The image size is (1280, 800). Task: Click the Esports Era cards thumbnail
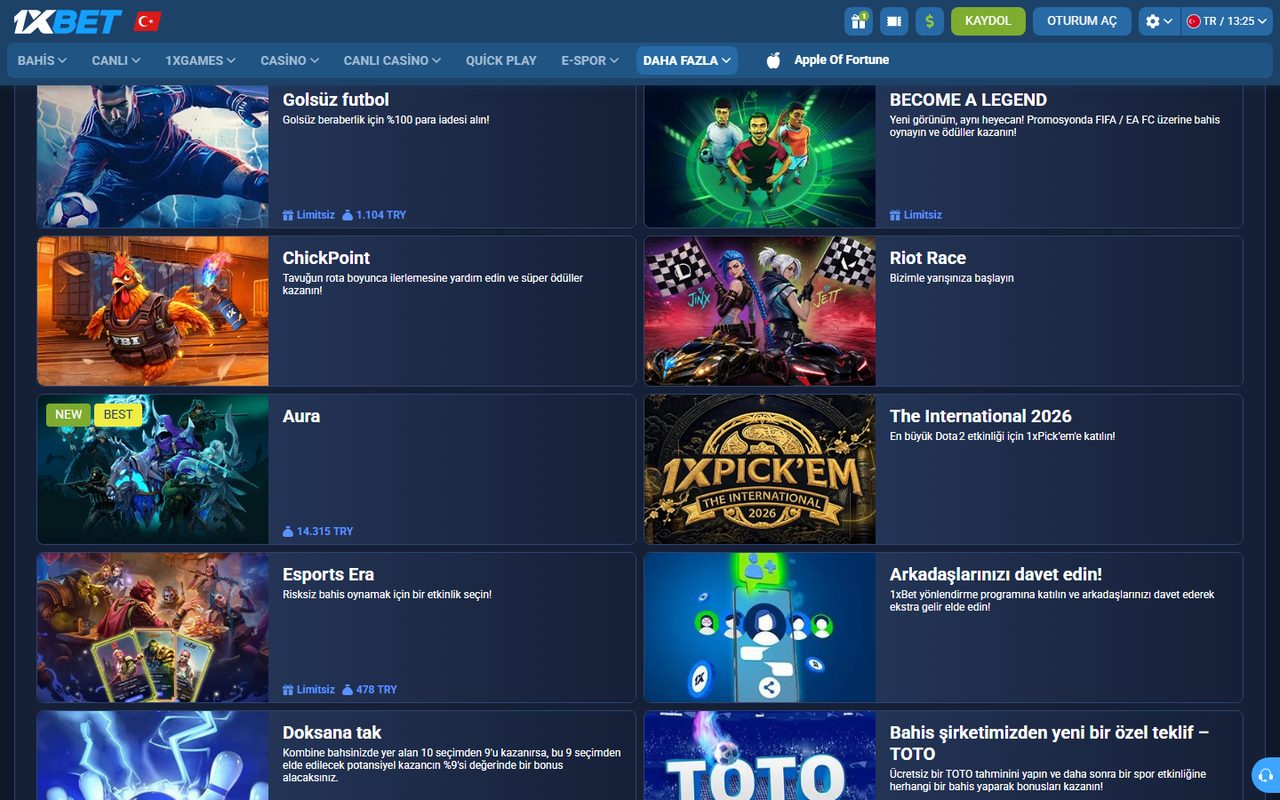coord(153,627)
